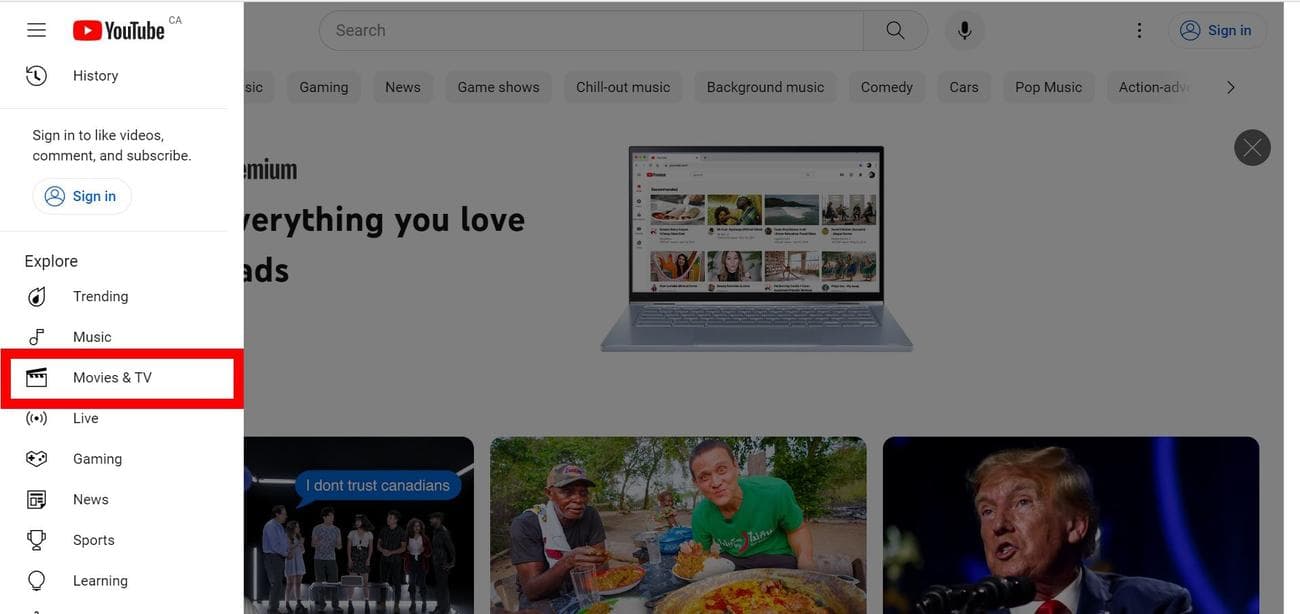
Task: Go to the Live section
Action: coord(86,418)
